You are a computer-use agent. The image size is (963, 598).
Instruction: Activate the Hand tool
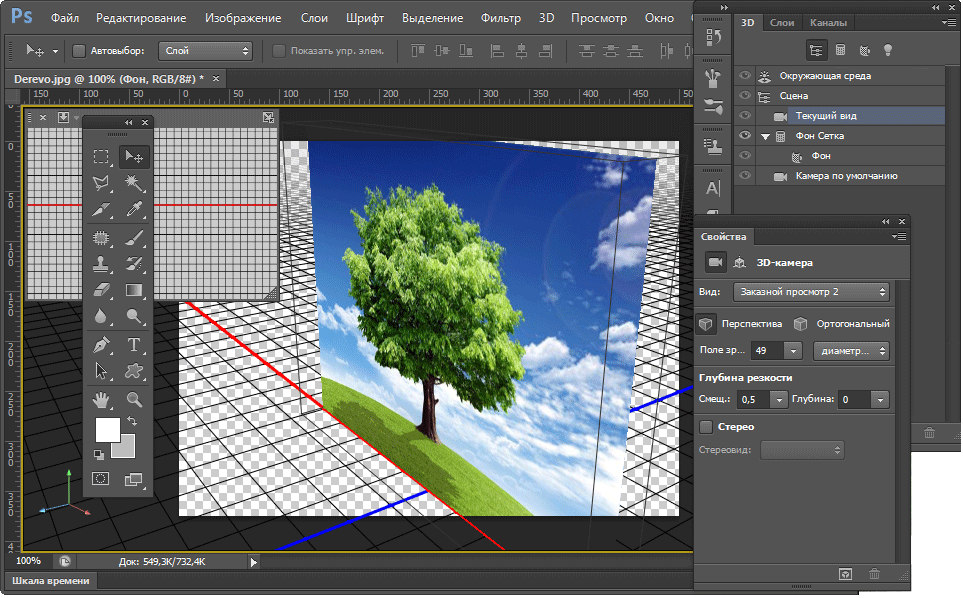(x=101, y=400)
